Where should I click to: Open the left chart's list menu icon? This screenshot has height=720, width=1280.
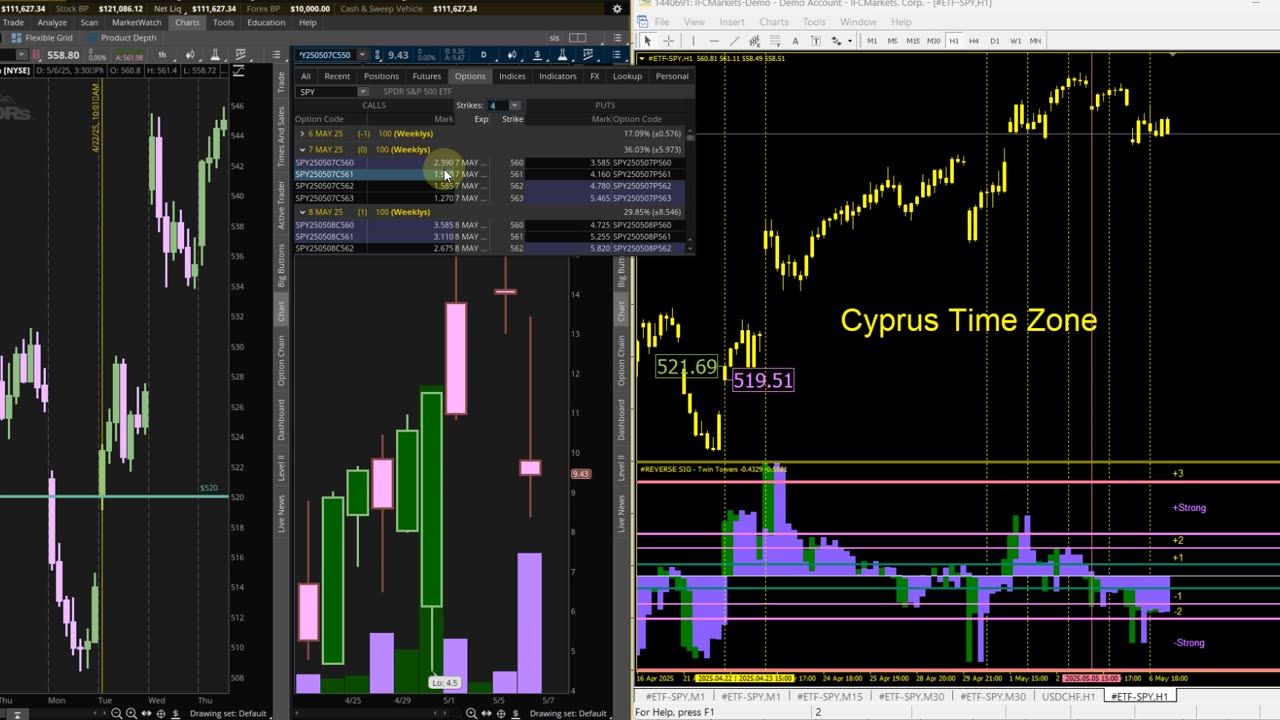276,55
